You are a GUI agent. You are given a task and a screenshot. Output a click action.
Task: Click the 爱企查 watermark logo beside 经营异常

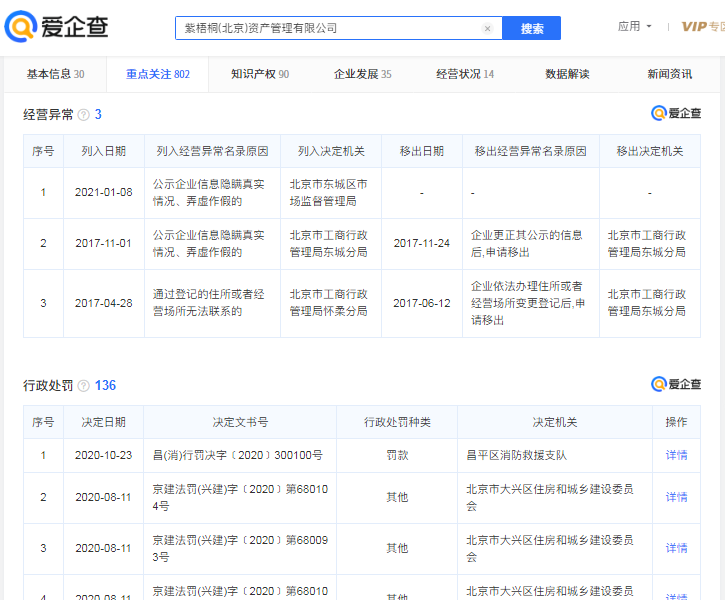click(x=676, y=113)
